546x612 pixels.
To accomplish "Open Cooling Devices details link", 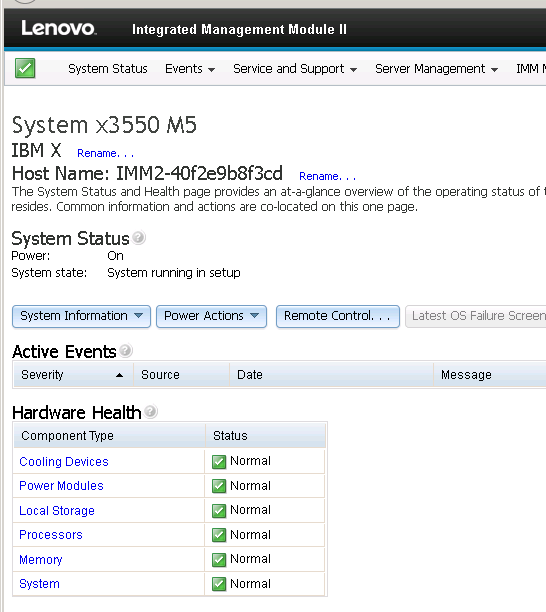I will tap(64, 462).
